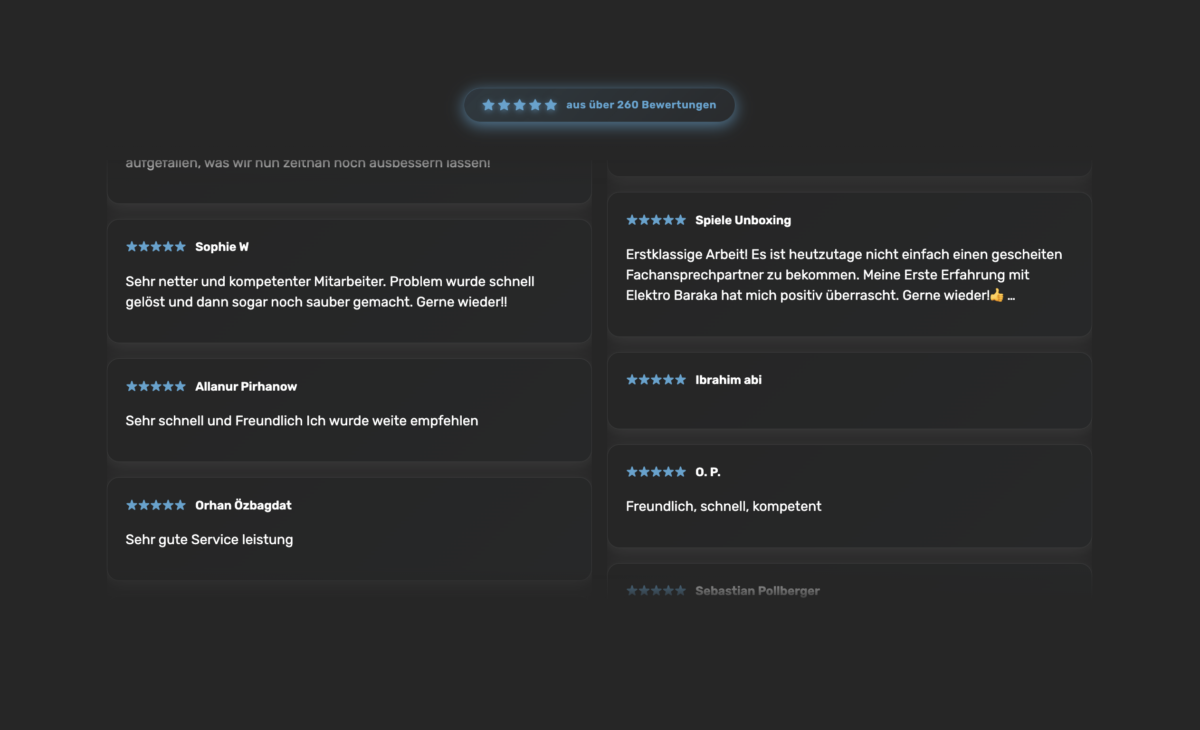This screenshot has height=730, width=1200.
Task: Click reviewer name Allanur Pirhanow
Action: click(x=246, y=387)
